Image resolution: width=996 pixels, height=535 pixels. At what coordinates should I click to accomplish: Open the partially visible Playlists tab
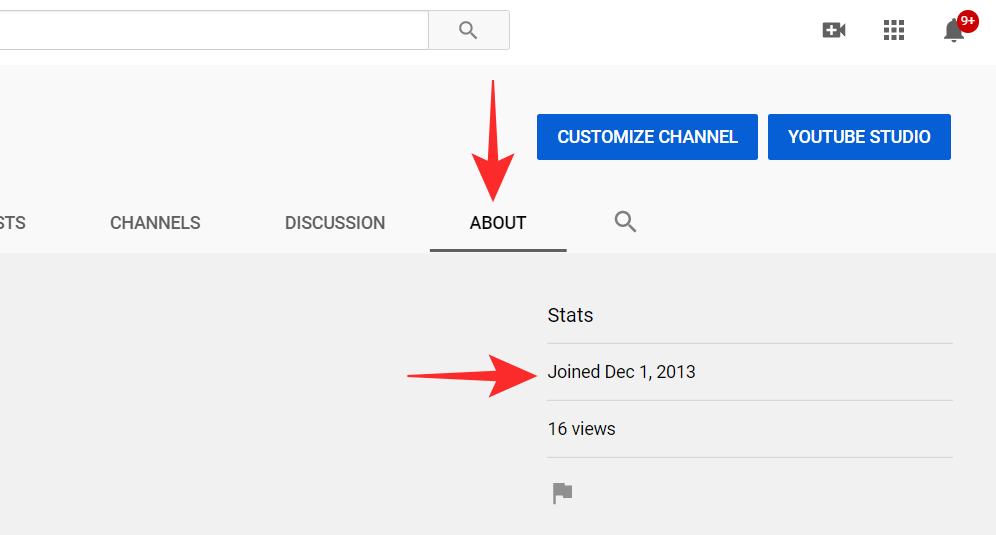click(x=12, y=223)
